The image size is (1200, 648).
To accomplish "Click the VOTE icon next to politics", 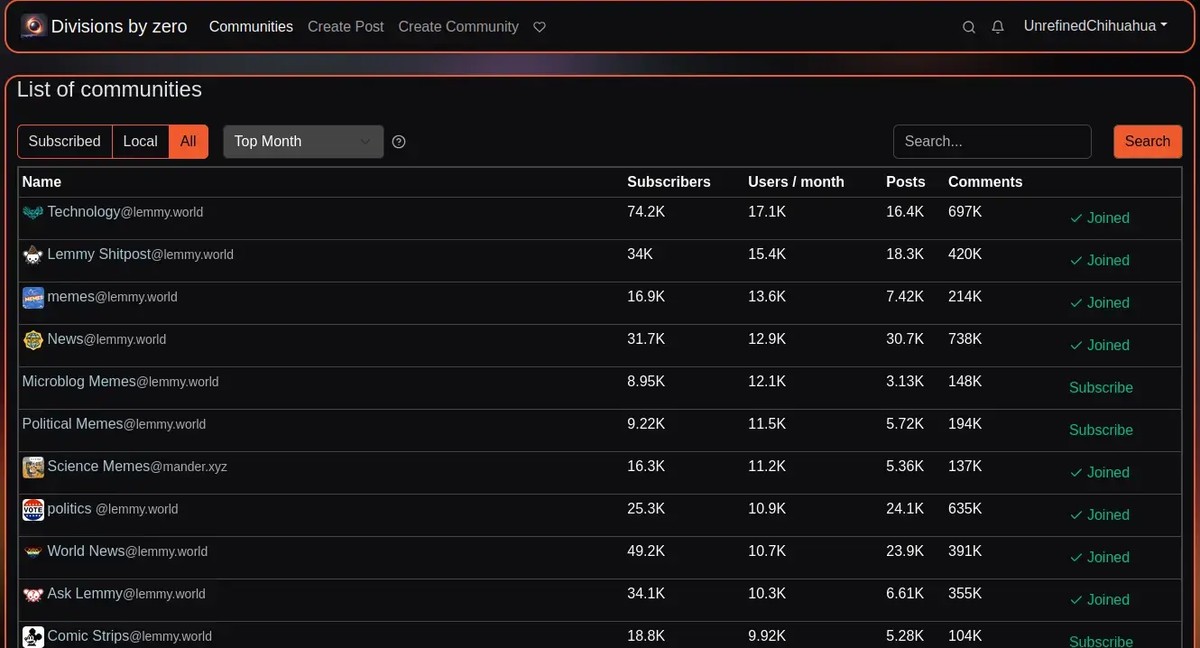I will click(x=33, y=509).
